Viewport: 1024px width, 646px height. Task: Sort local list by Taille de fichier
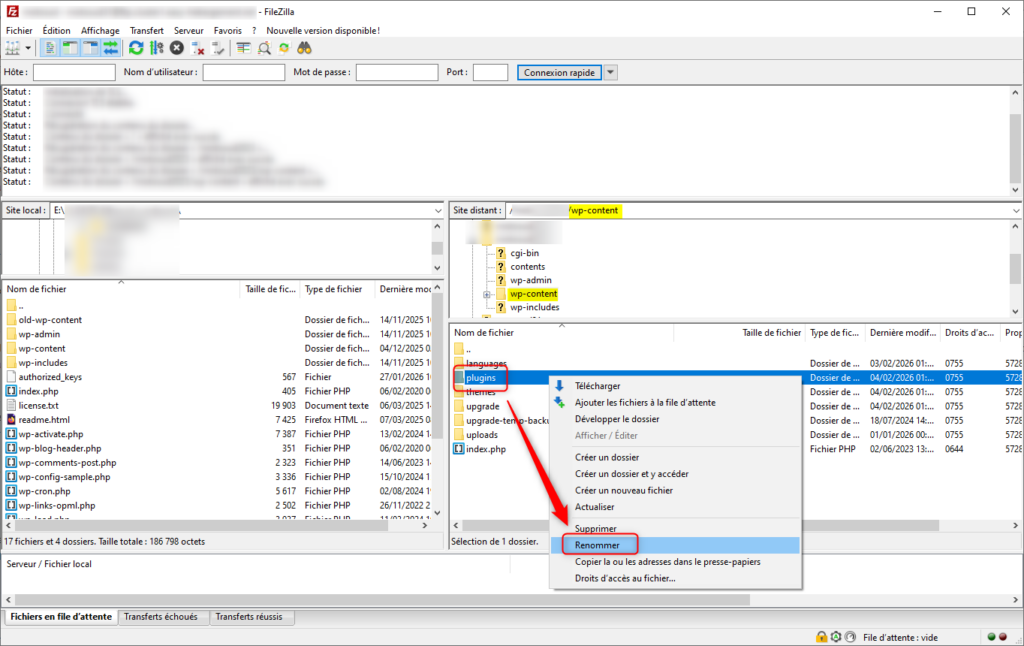point(270,289)
